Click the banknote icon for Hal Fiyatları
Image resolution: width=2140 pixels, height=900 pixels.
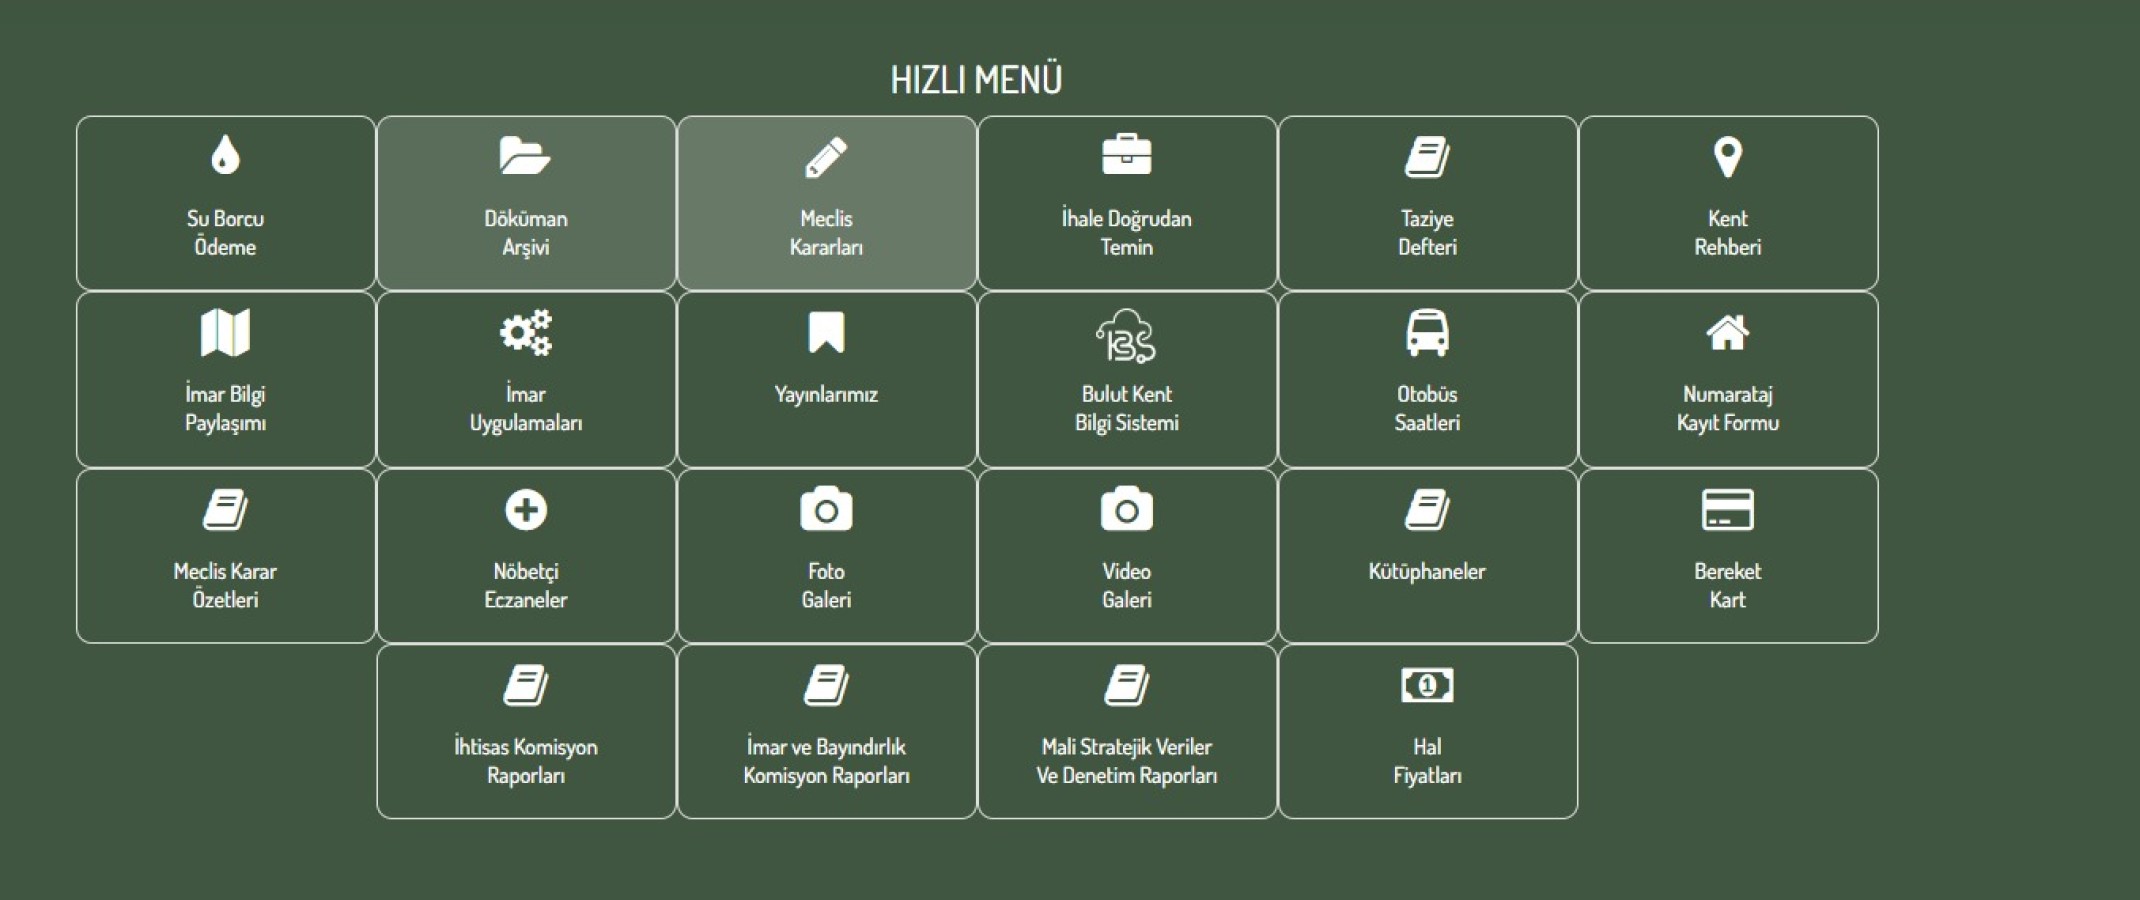coord(1427,686)
